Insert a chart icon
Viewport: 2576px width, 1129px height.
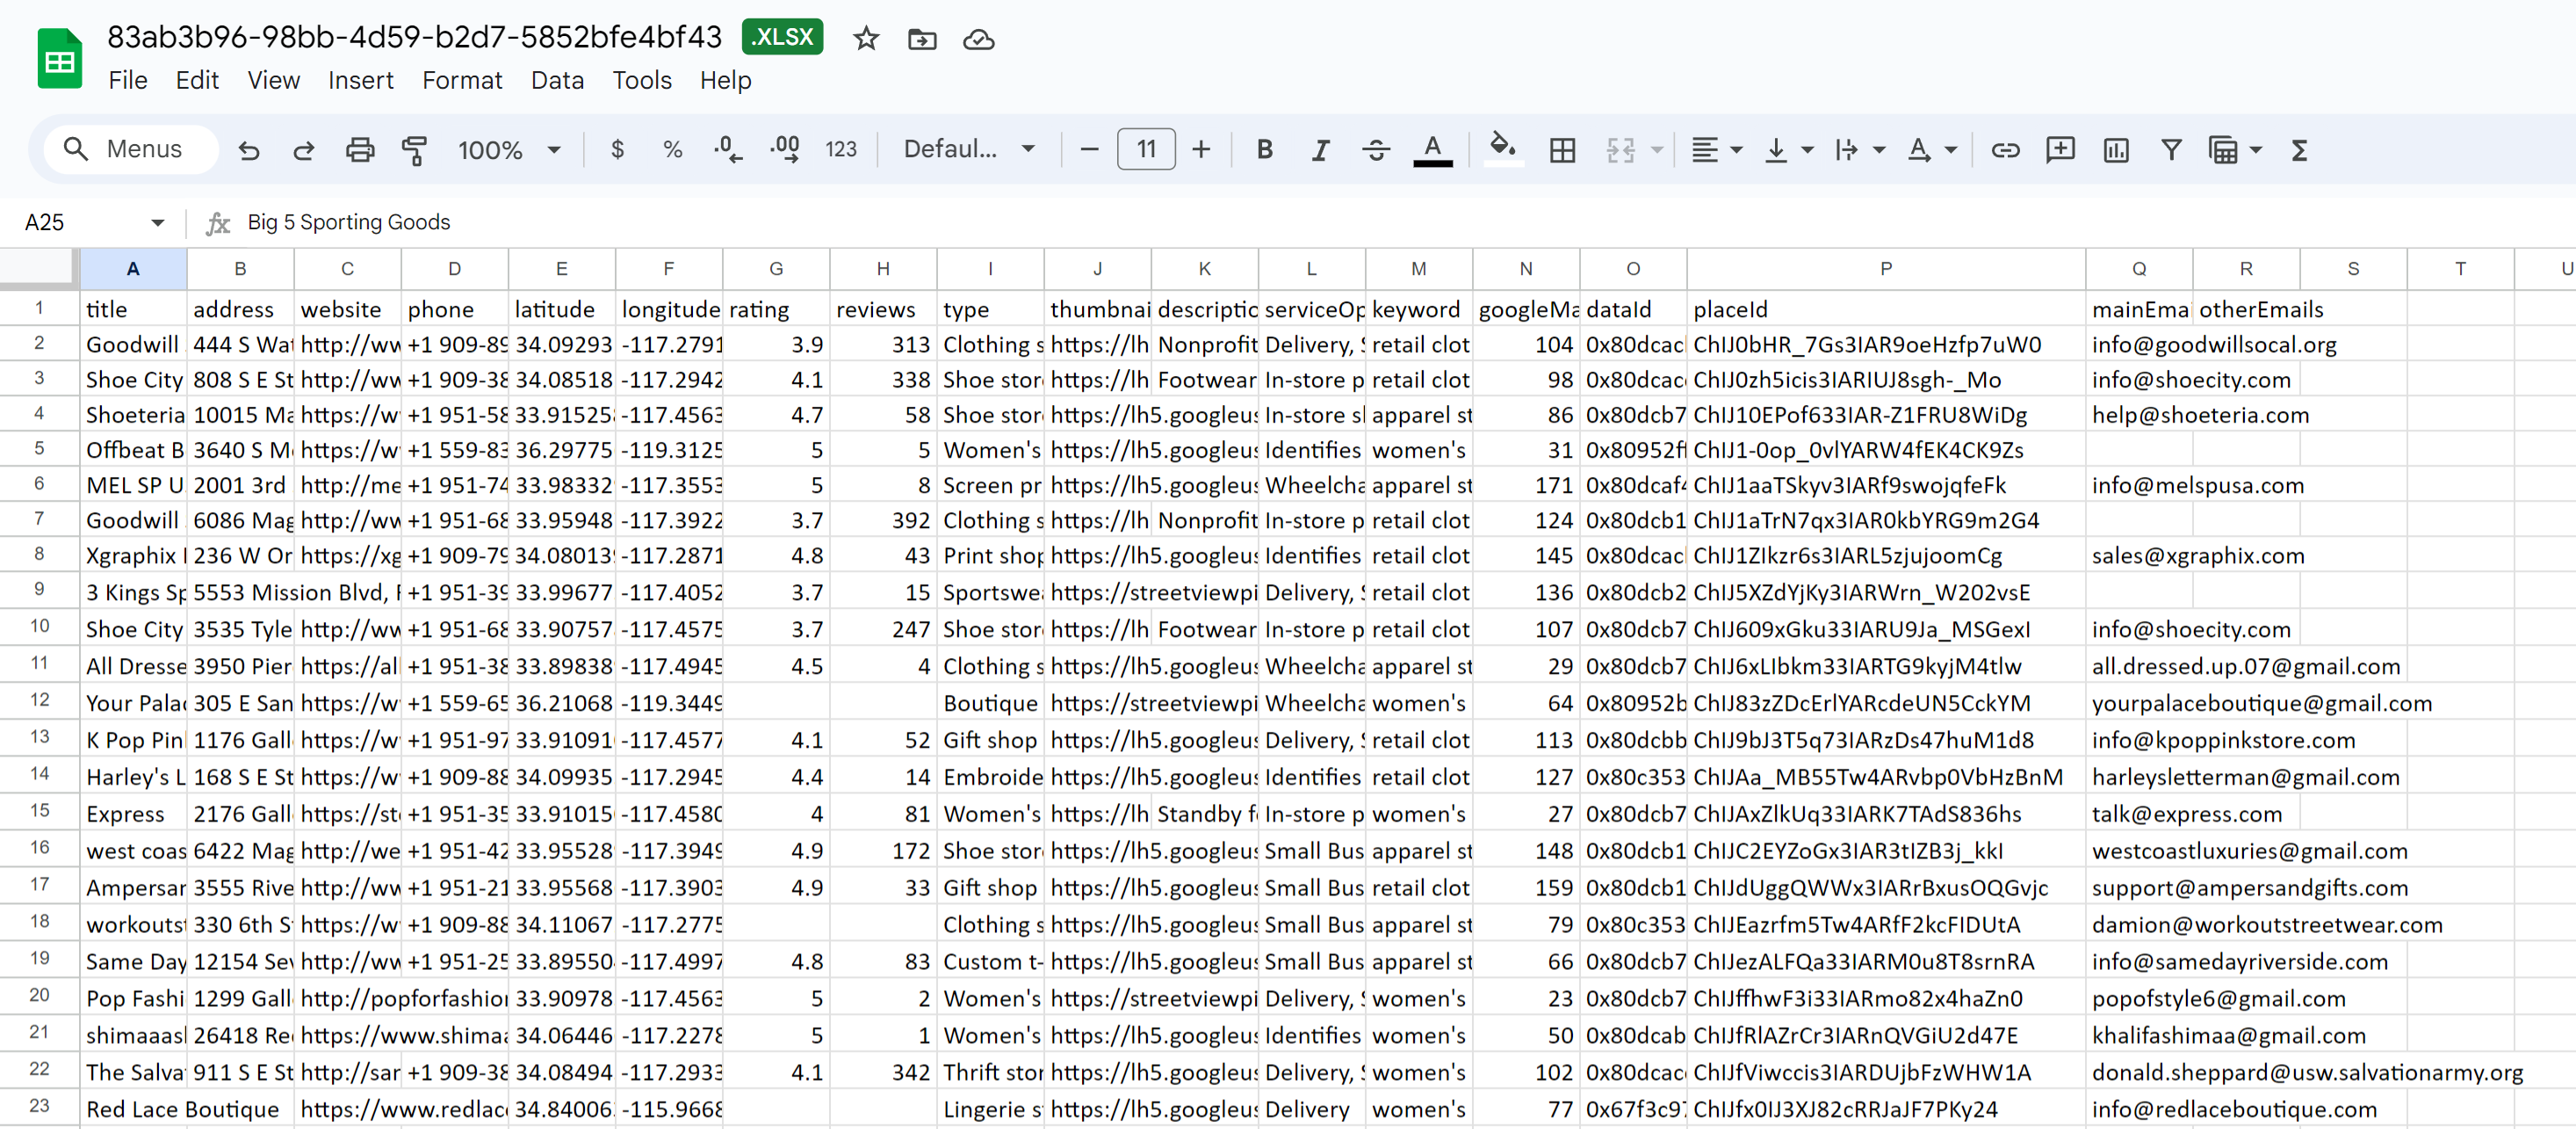tap(2116, 150)
